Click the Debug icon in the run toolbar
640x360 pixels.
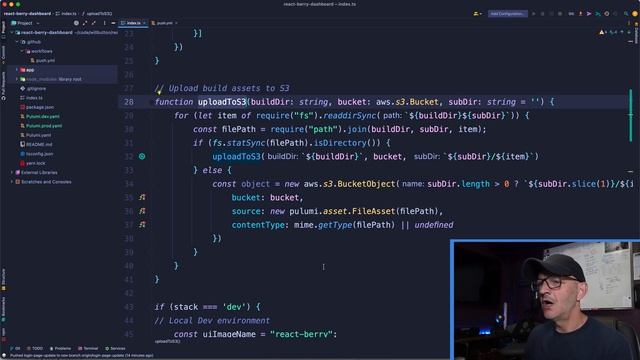tap(542, 14)
